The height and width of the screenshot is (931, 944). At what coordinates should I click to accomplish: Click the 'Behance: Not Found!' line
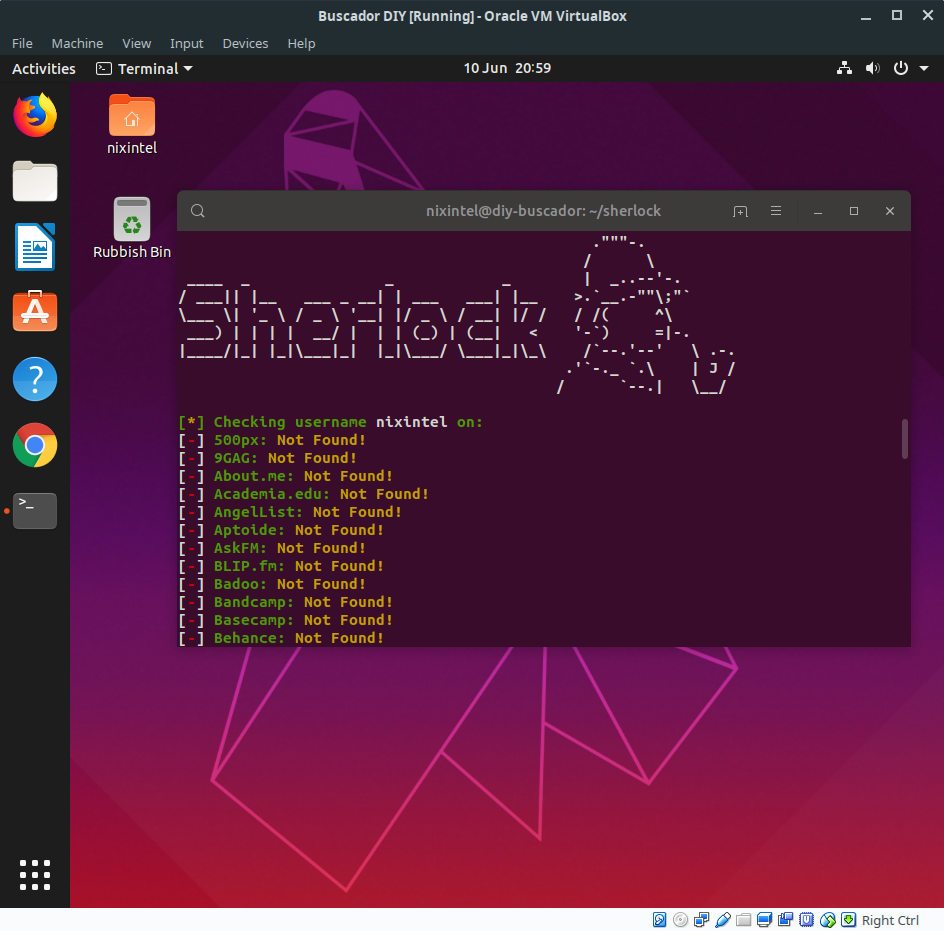281,638
